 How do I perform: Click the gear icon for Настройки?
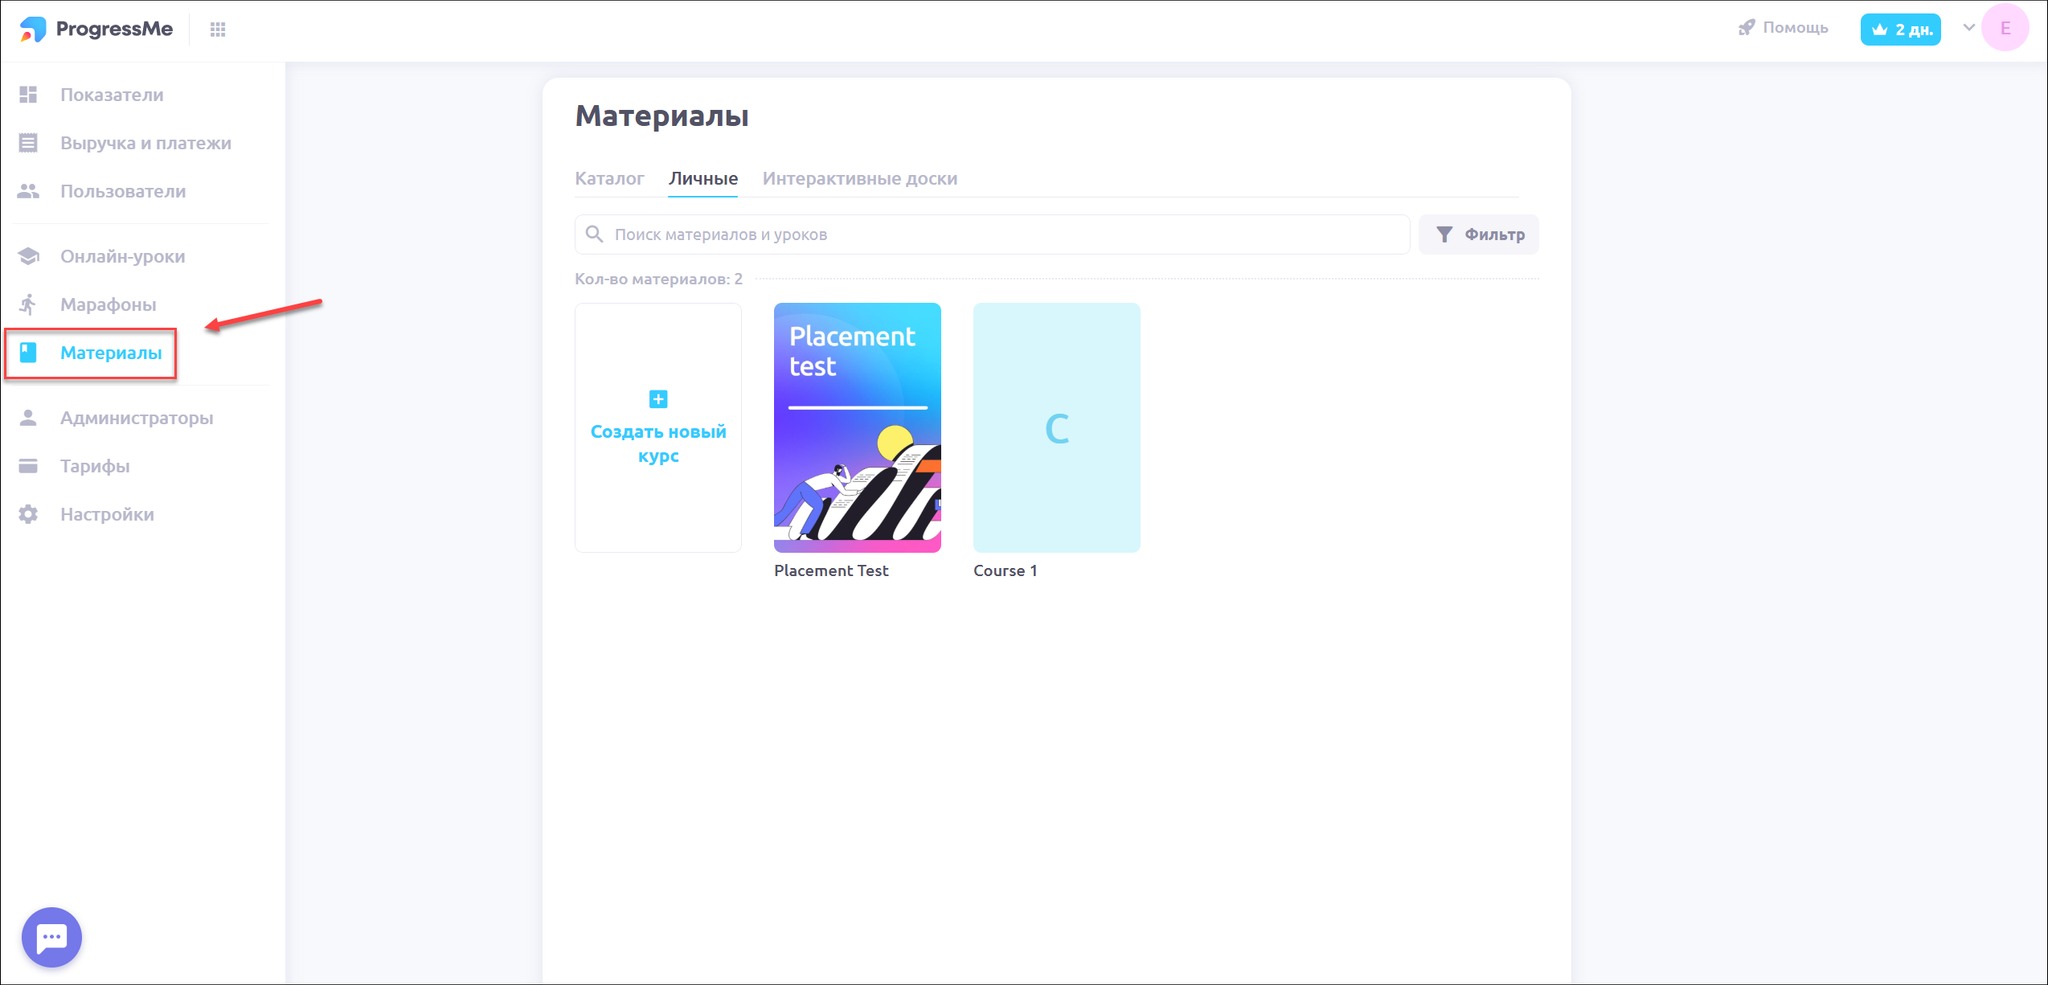pos(28,514)
